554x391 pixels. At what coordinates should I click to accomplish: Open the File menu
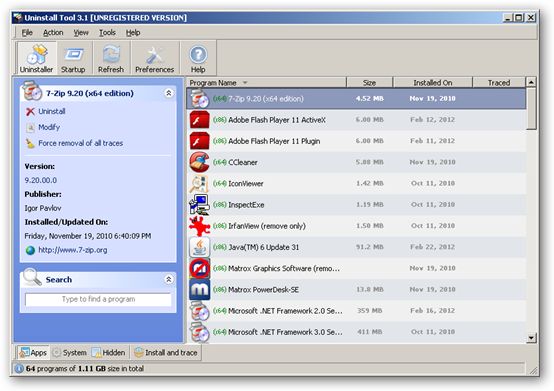(x=27, y=32)
